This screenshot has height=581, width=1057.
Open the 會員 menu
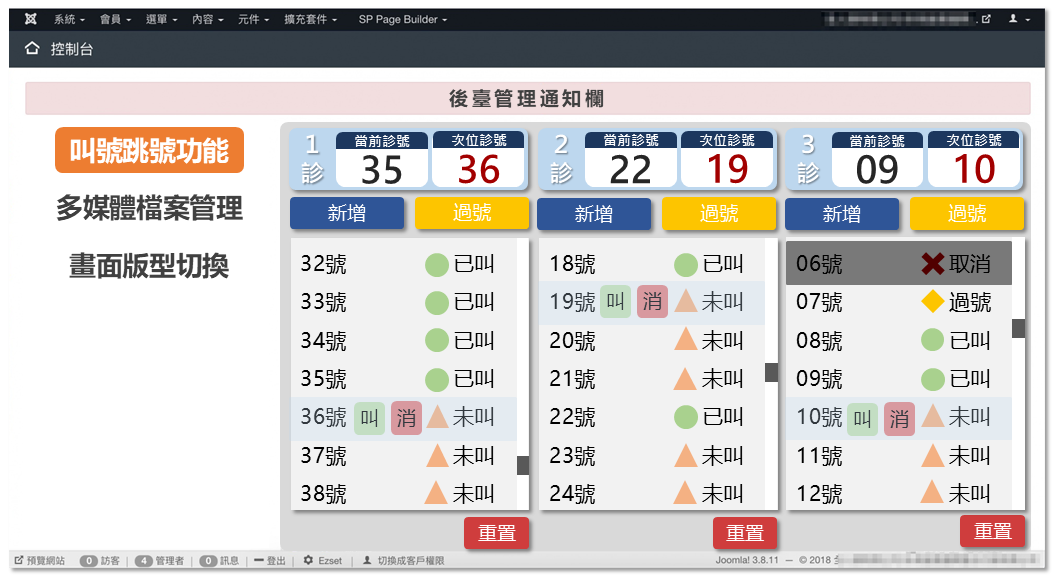(x=115, y=20)
